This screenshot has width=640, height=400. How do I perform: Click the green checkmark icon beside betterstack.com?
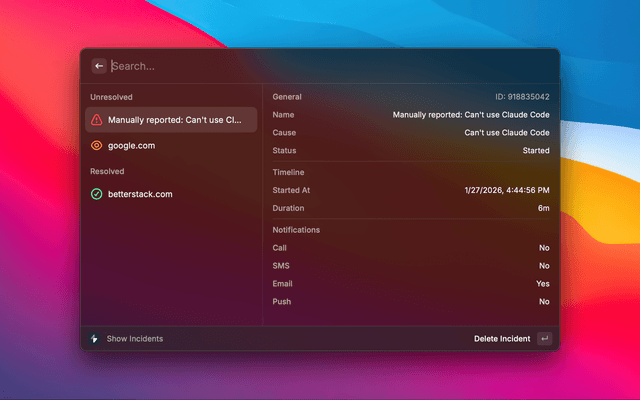[x=96, y=194]
